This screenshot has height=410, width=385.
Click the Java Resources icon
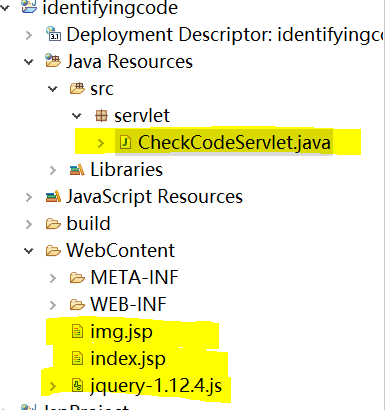(x=53, y=61)
